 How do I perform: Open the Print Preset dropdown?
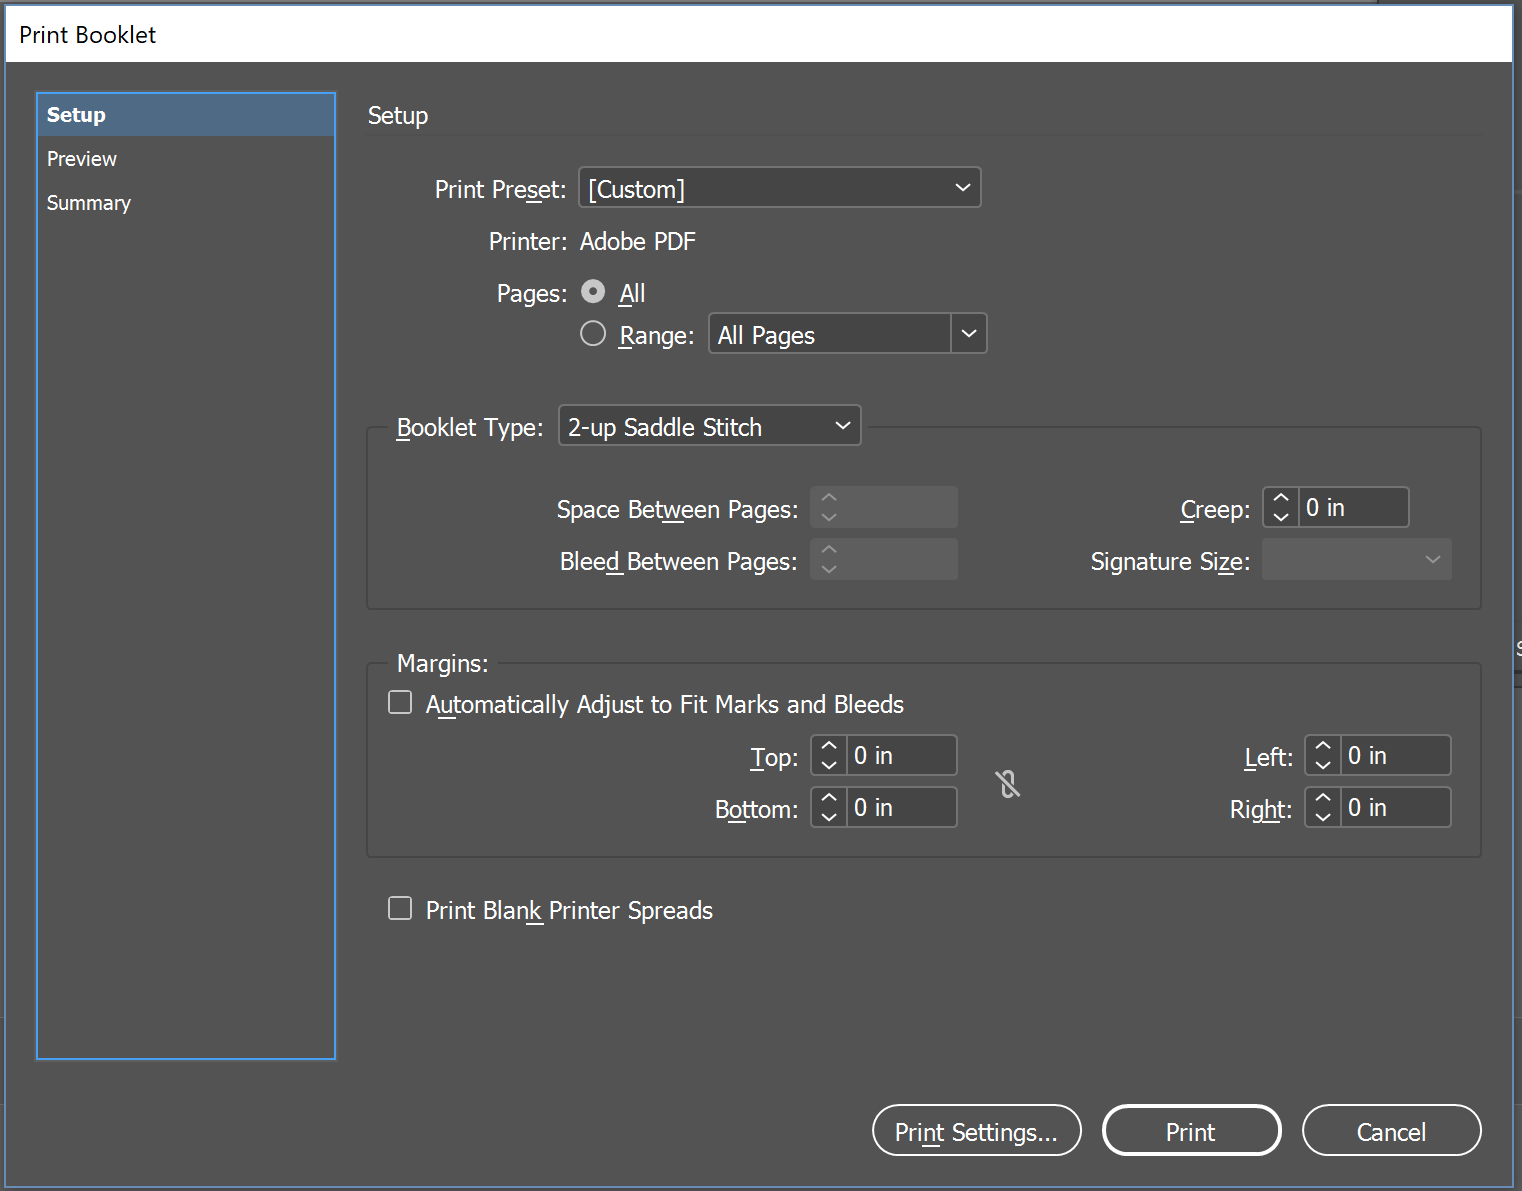pyautogui.click(x=780, y=188)
